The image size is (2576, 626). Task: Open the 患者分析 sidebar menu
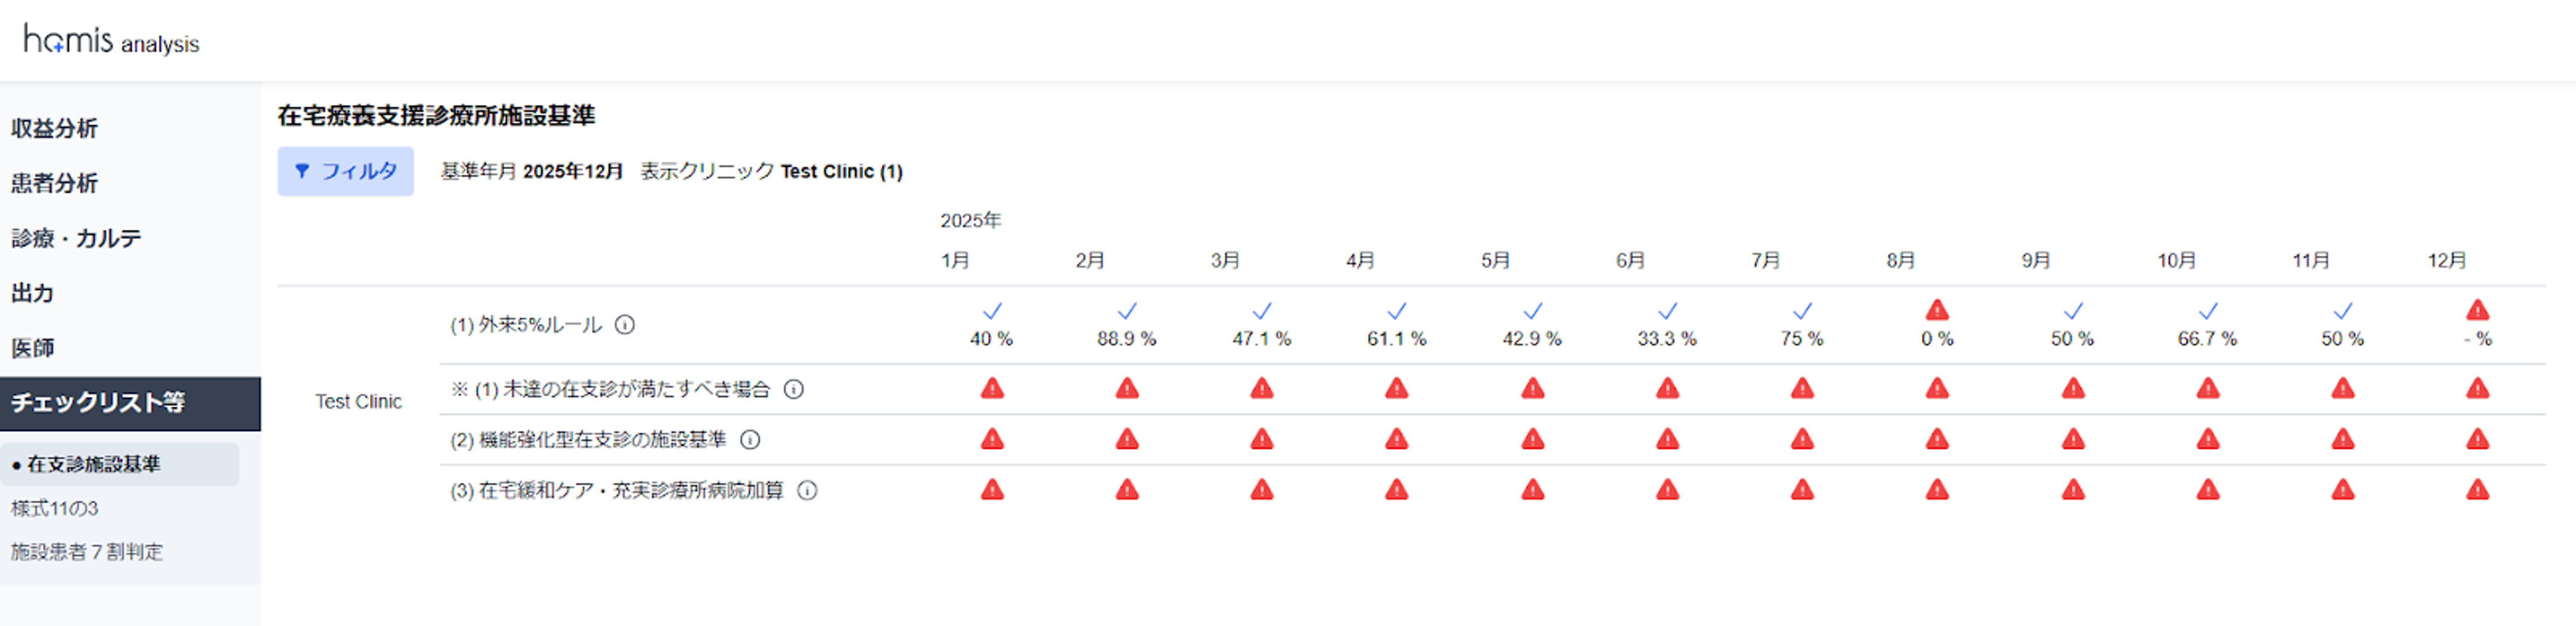coord(55,183)
